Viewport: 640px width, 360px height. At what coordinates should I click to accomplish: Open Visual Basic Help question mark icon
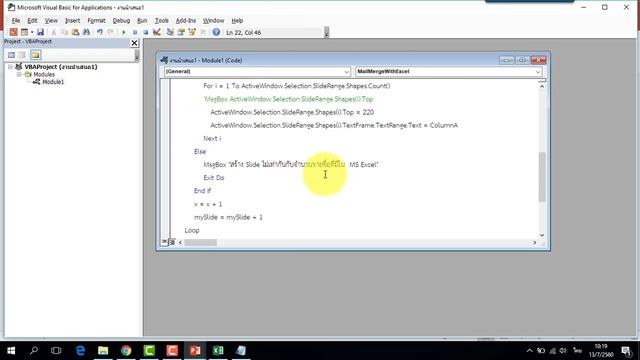(x=216, y=32)
